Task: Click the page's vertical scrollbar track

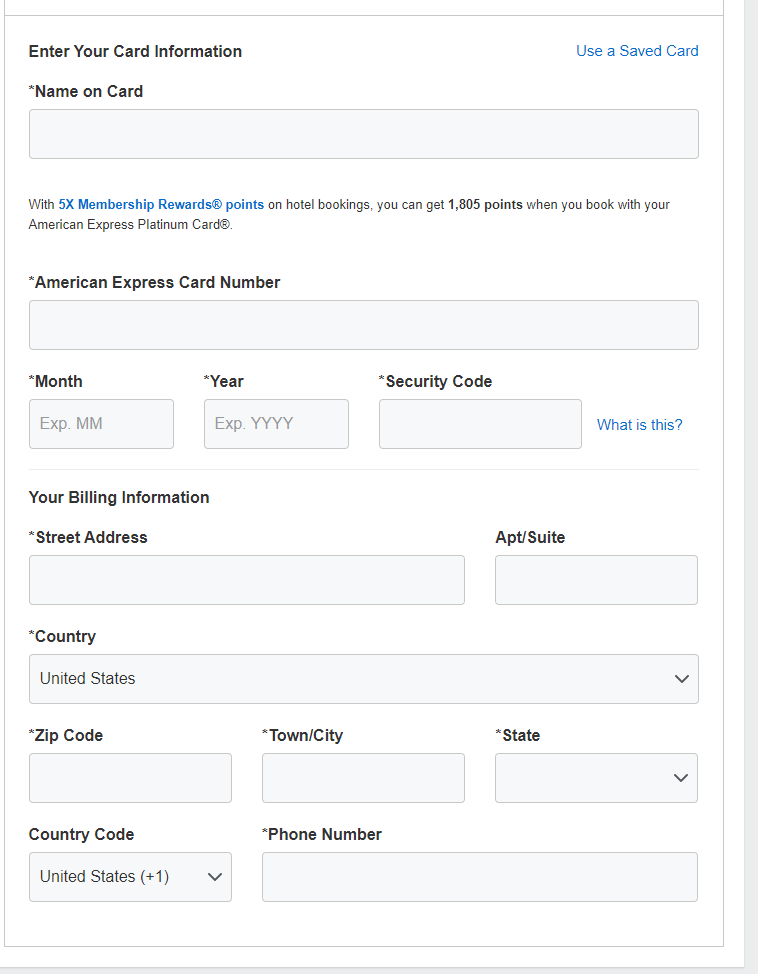Action: 751,487
